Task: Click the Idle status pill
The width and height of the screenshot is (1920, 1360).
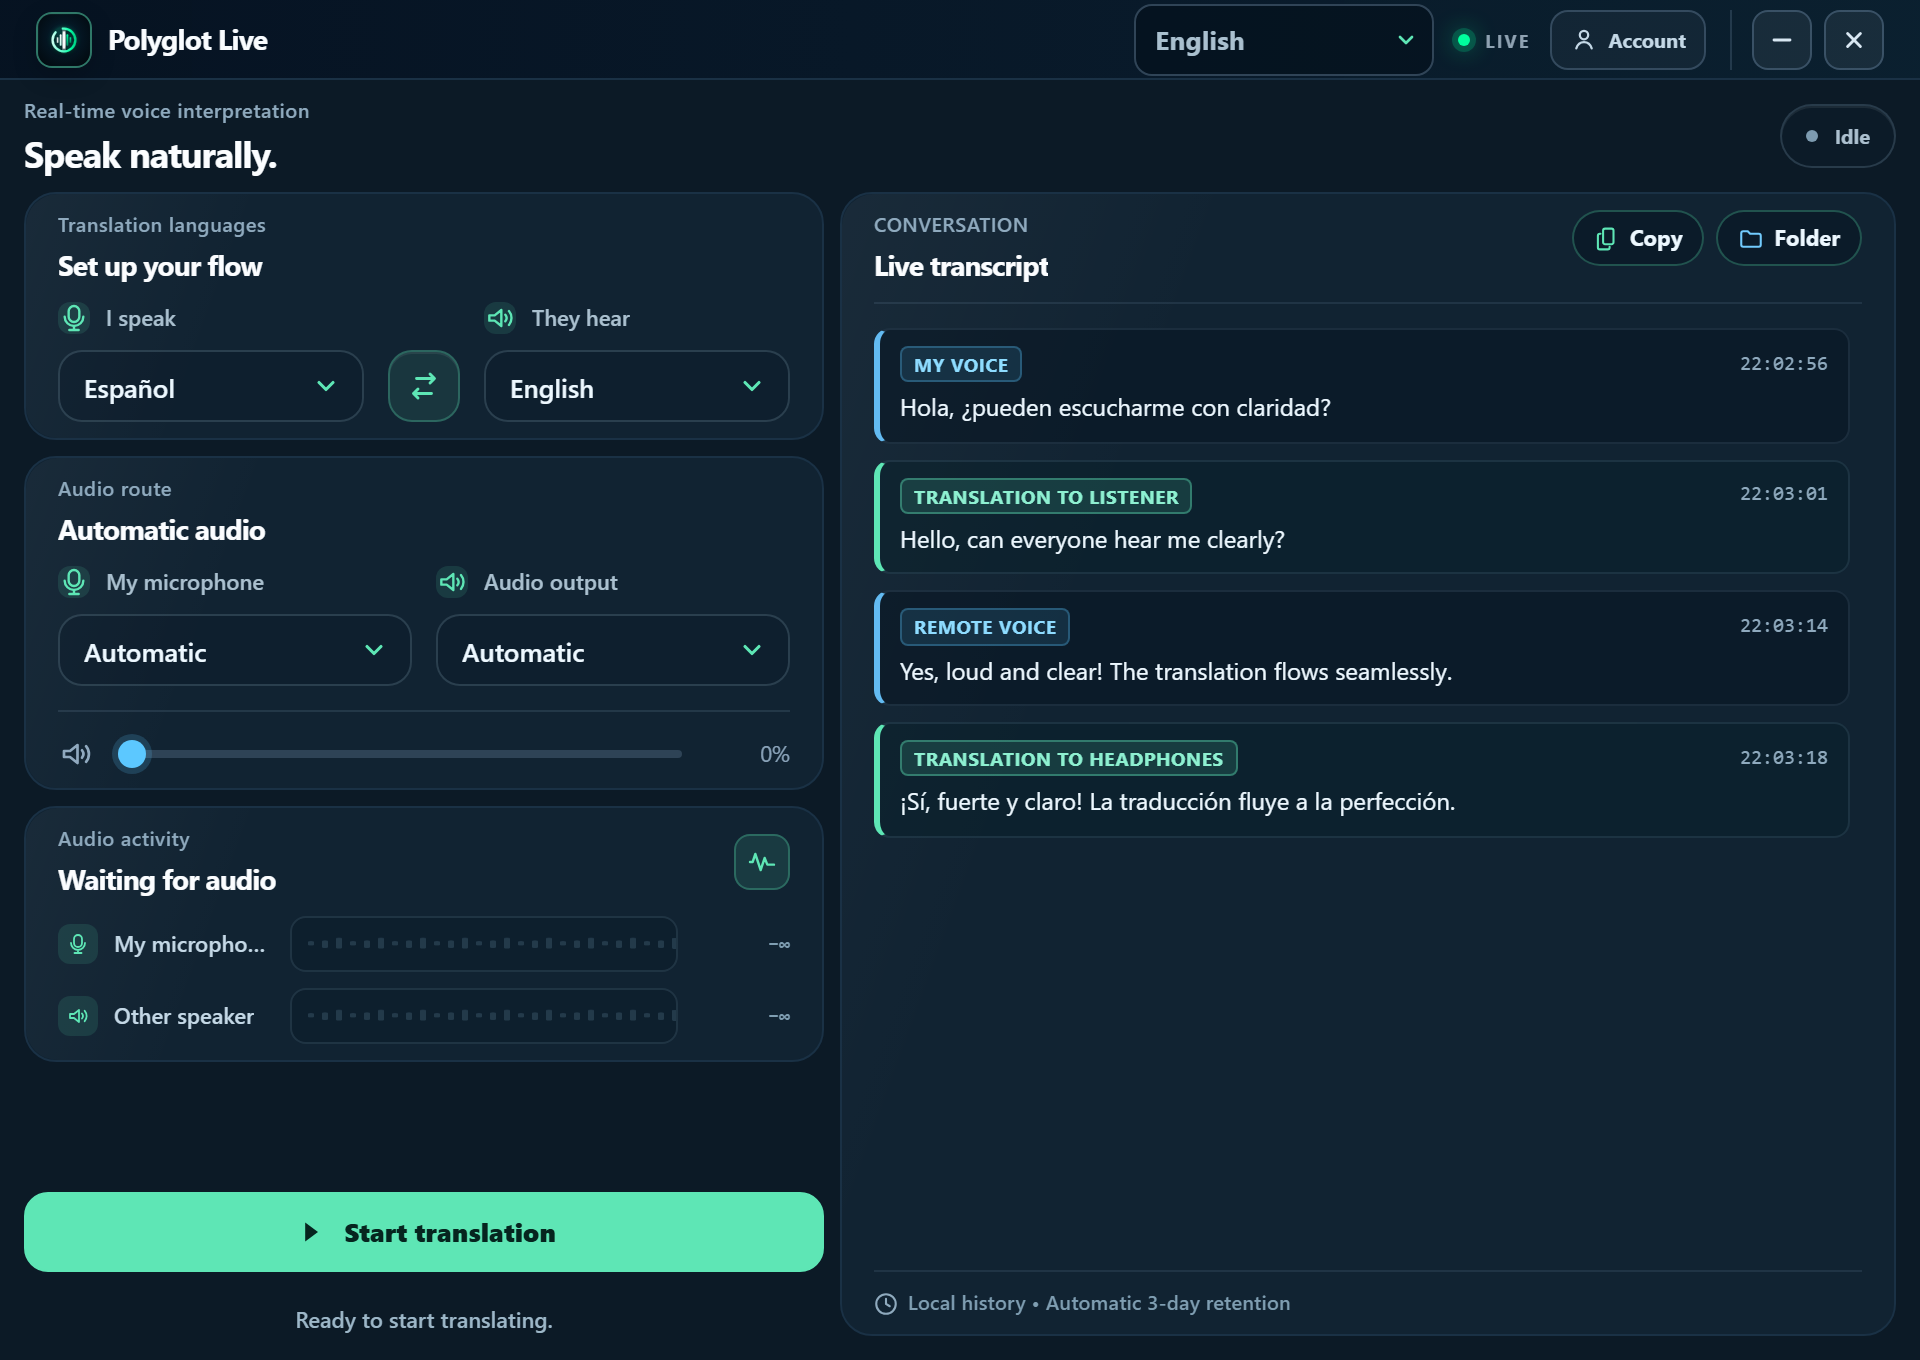Action: click(1837, 137)
